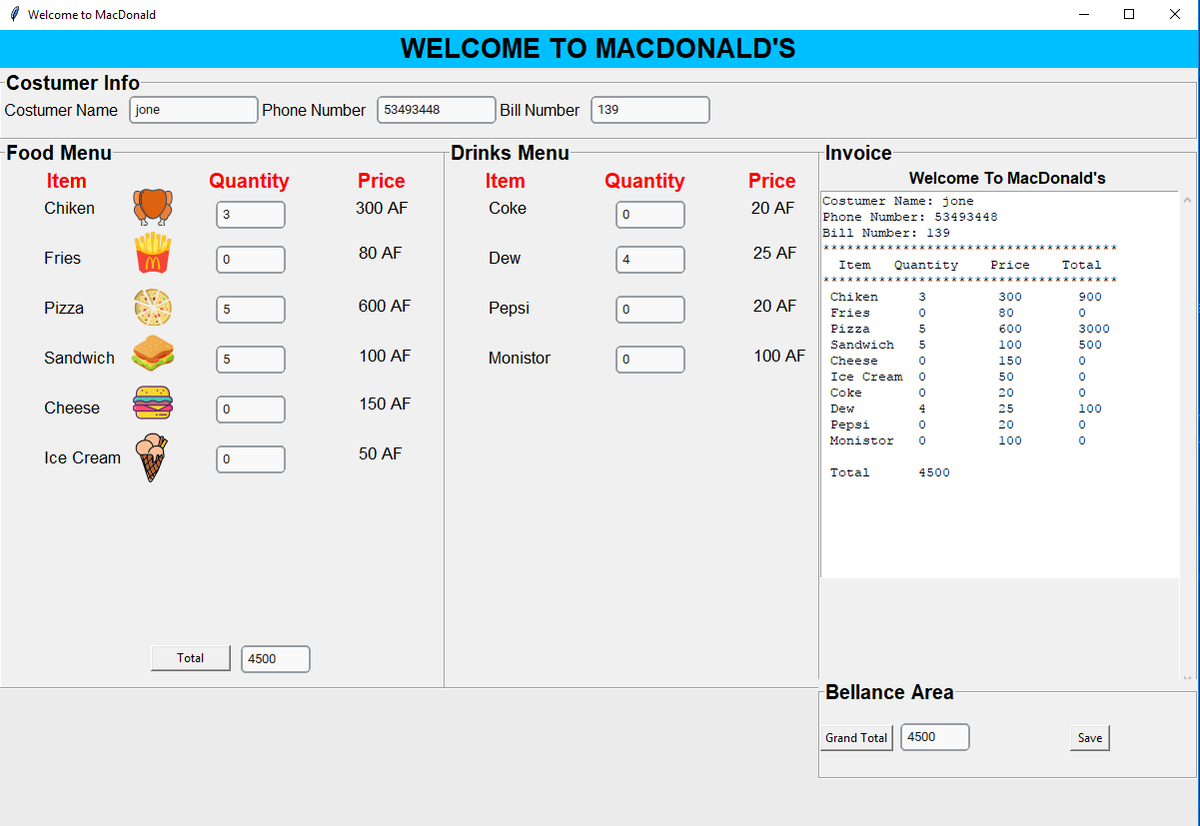Image resolution: width=1200 pixels, height=826 pixels.
Task: Click the cheese burger icon
Action: (x=153, y=404)
